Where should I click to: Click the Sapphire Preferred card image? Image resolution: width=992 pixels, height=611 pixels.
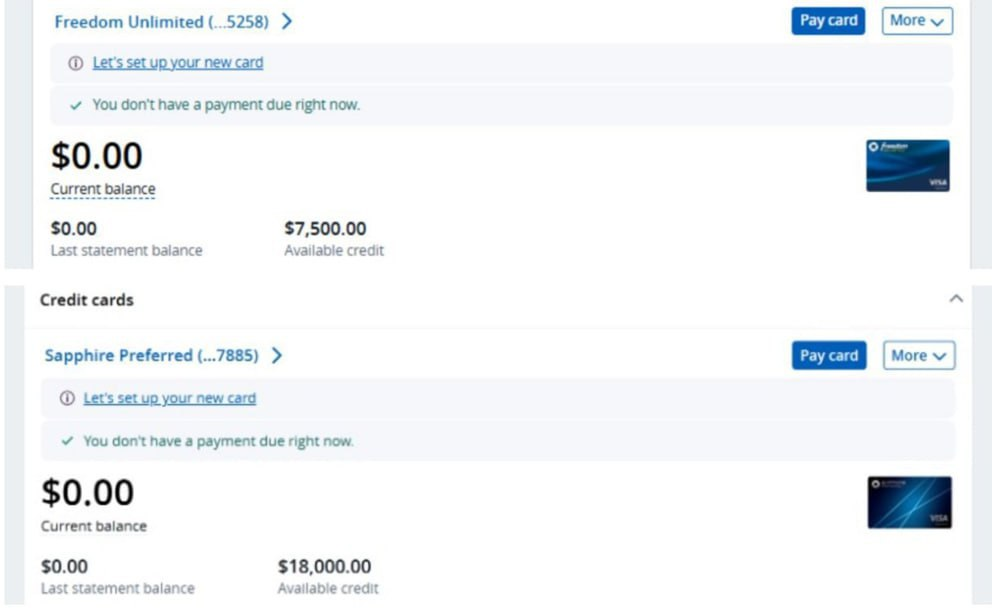(x=909, y=502)
